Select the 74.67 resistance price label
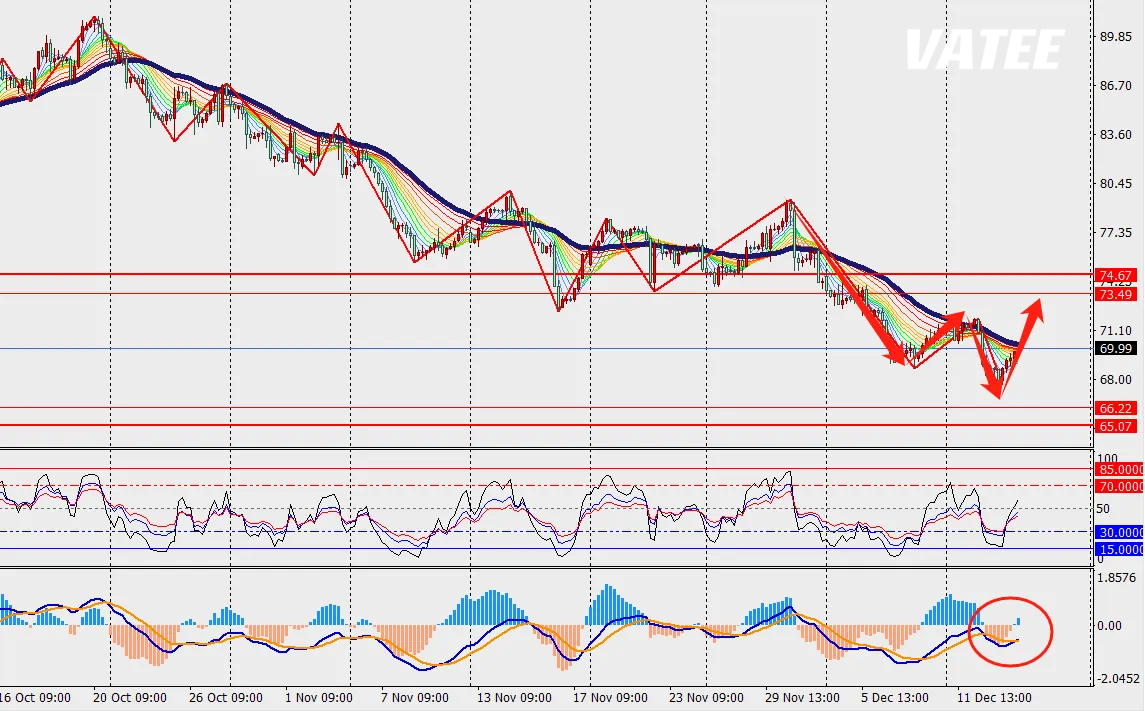 (1115, 275)
